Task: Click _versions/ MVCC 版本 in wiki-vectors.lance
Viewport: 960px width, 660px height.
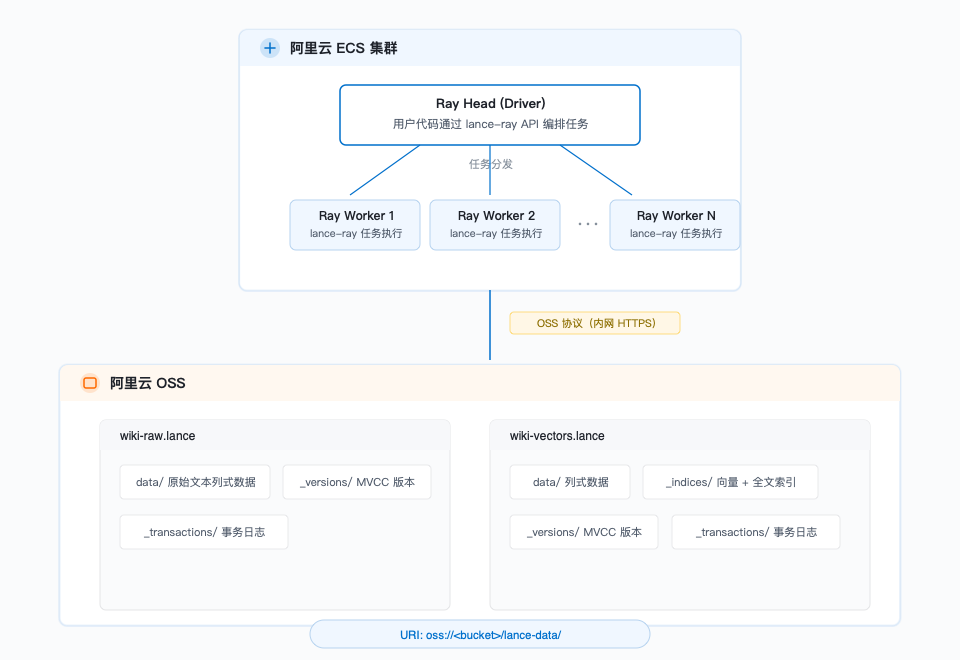Action: (x=584, y=532)
